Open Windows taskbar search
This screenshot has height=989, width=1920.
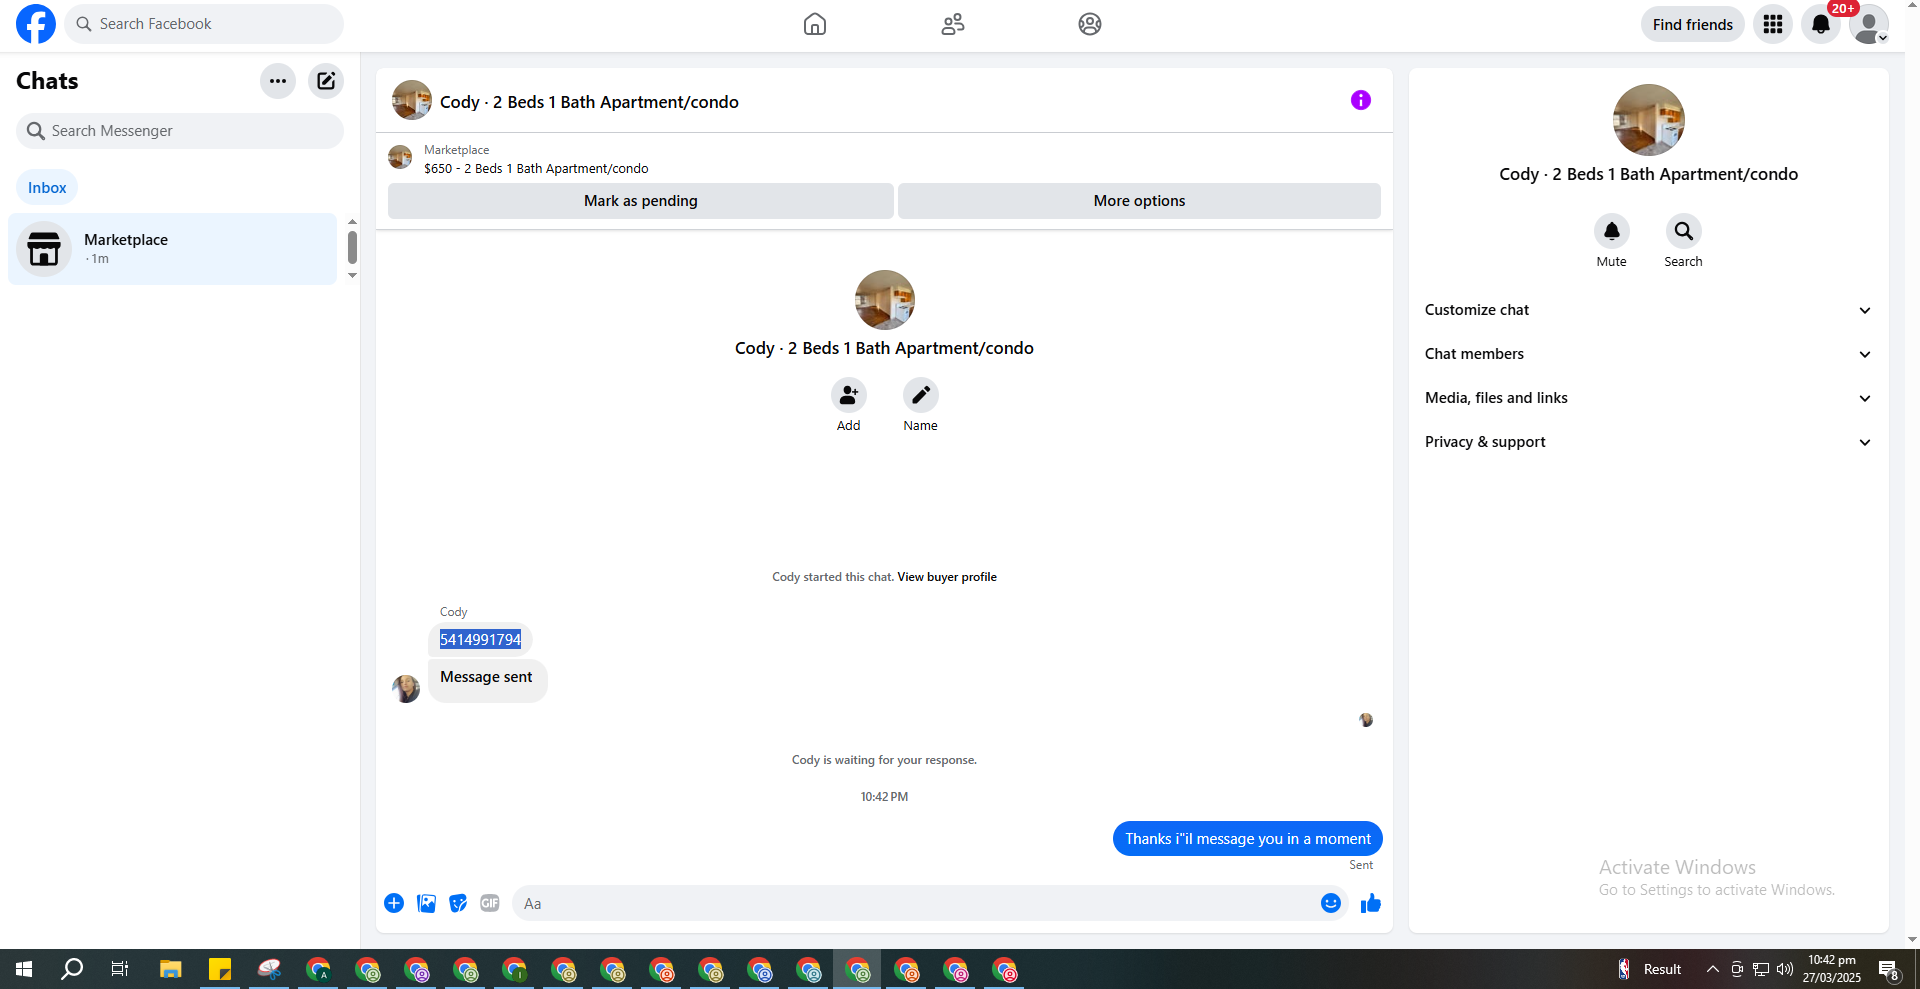[72, 969]
